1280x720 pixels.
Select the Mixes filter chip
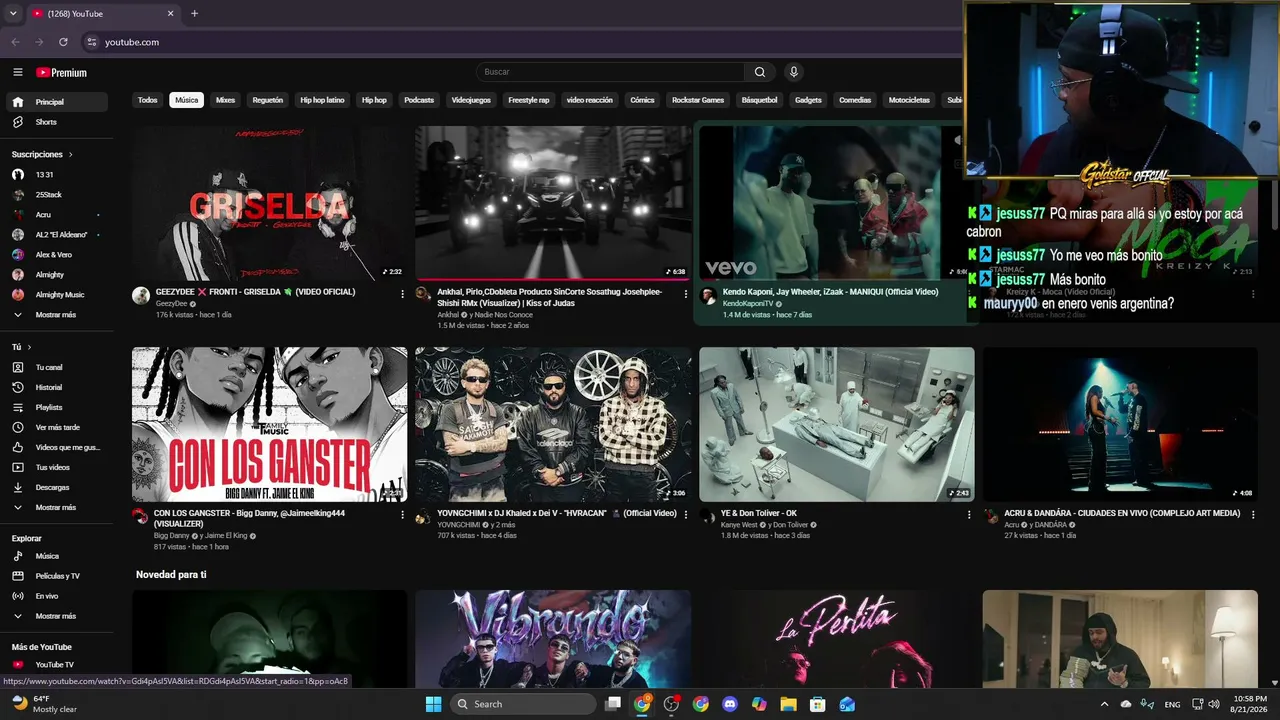click(226, 100)
